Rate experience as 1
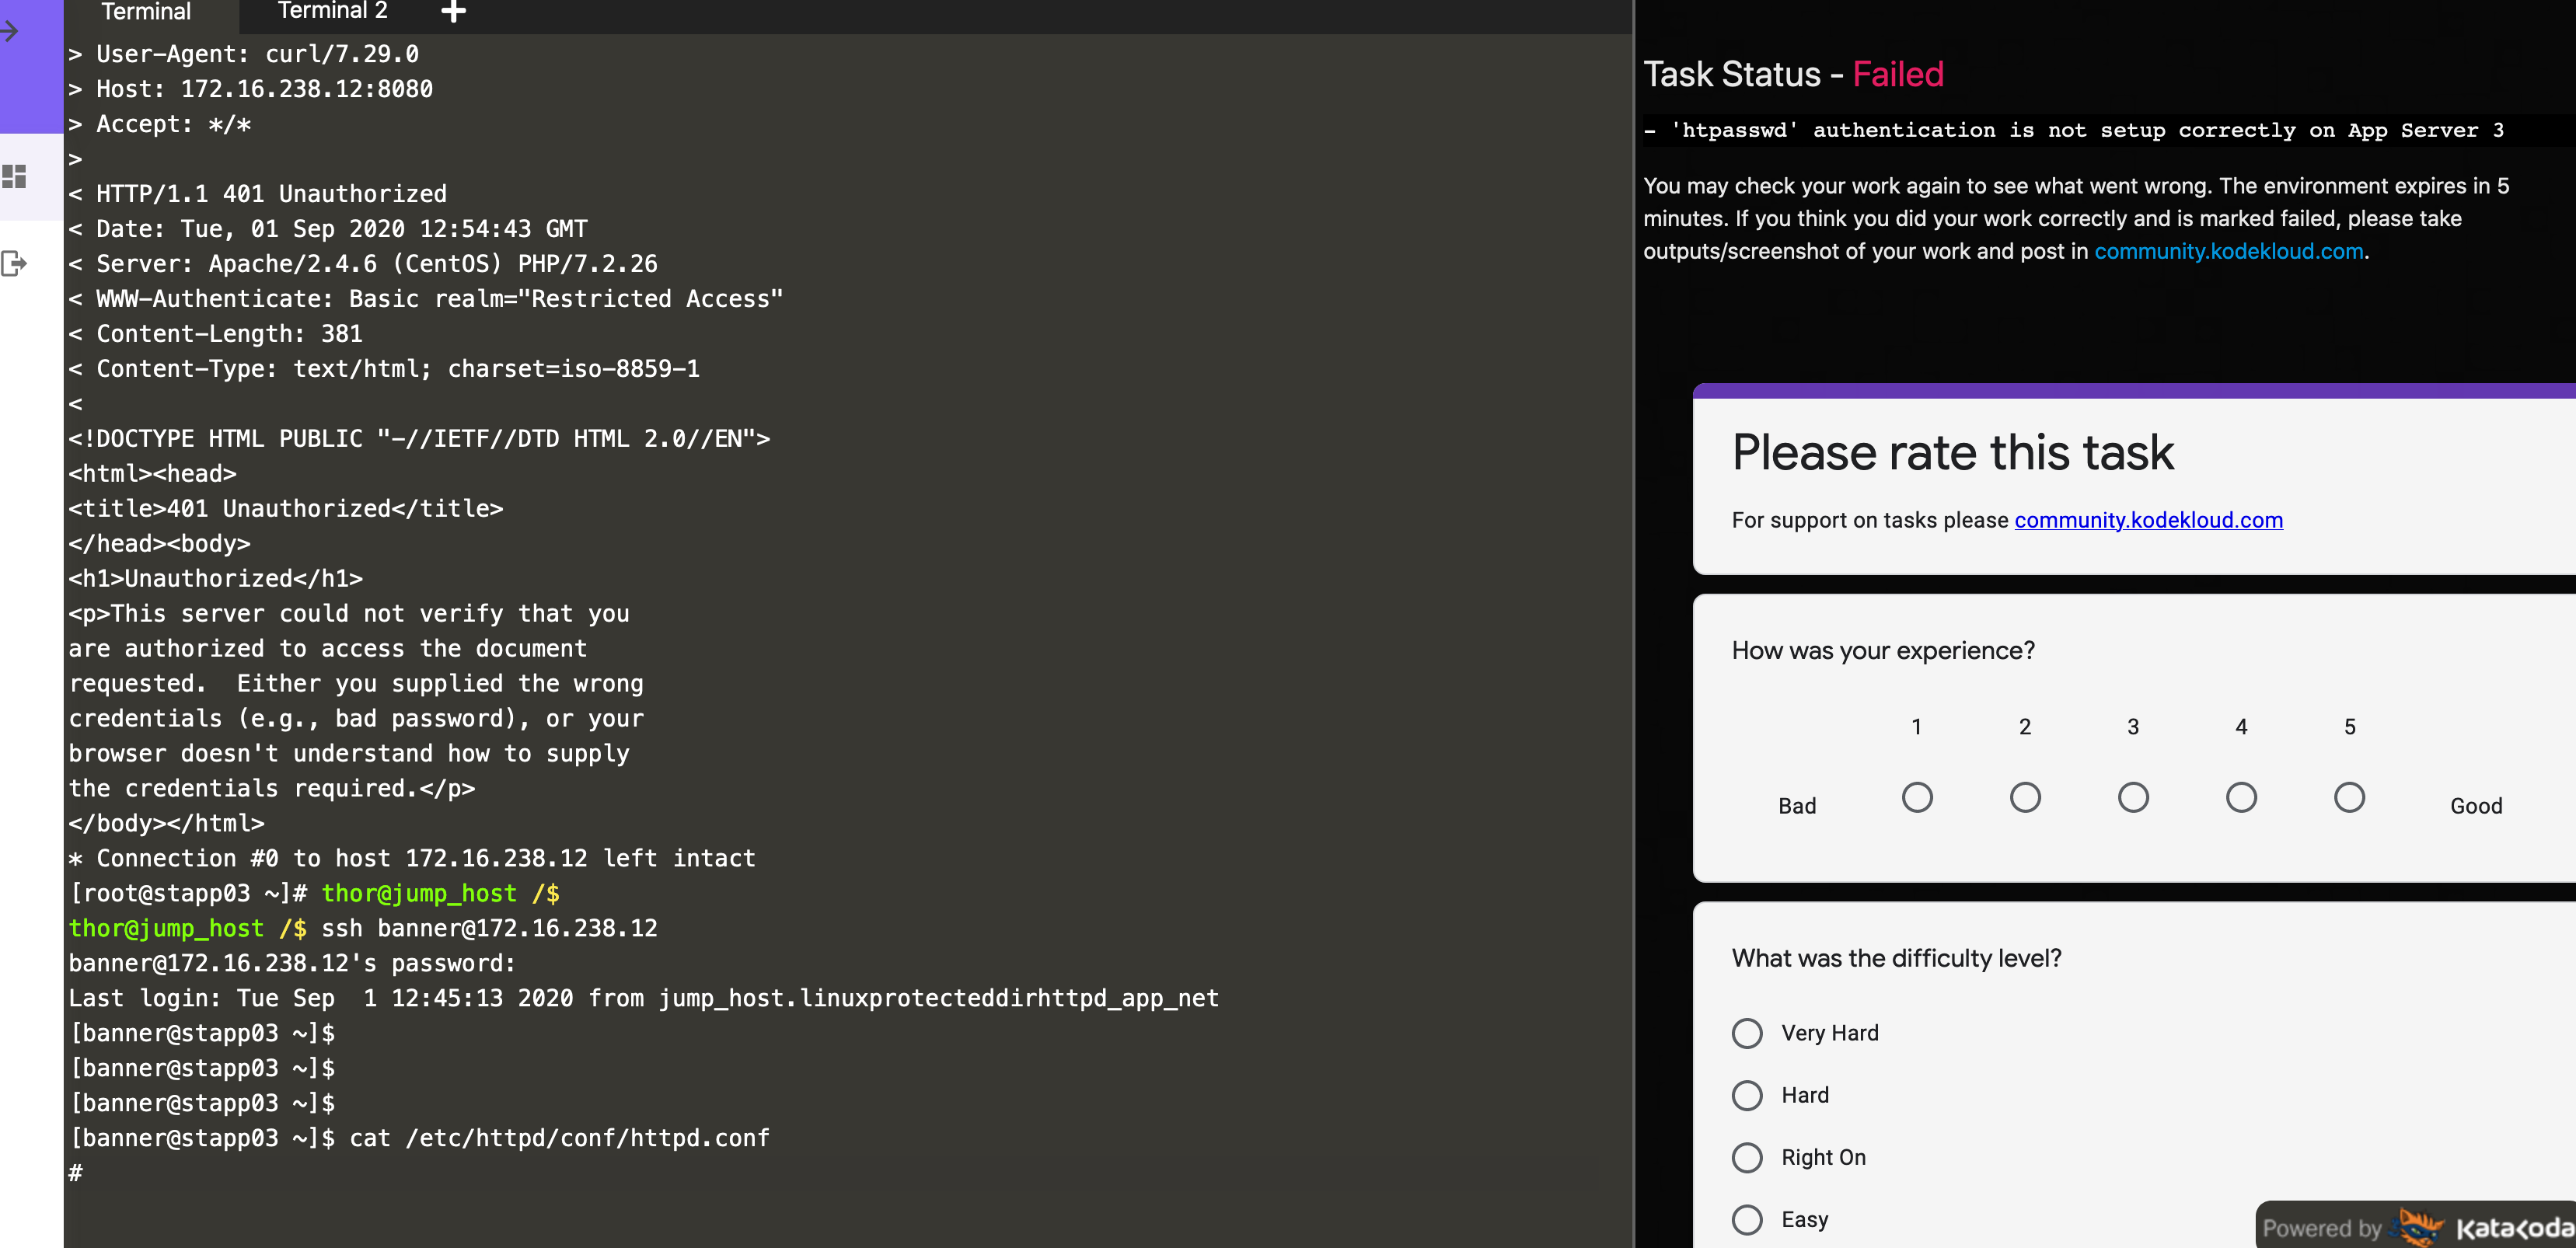The height and width of the screenshot is (1248, 2576). click(1916, 797)
